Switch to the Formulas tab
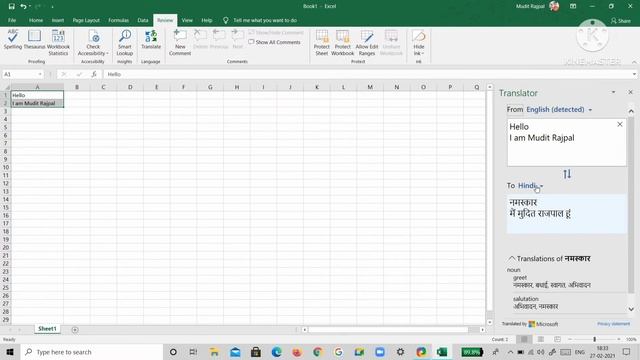Viewport: 640px width, 360px height. (118, 20)
